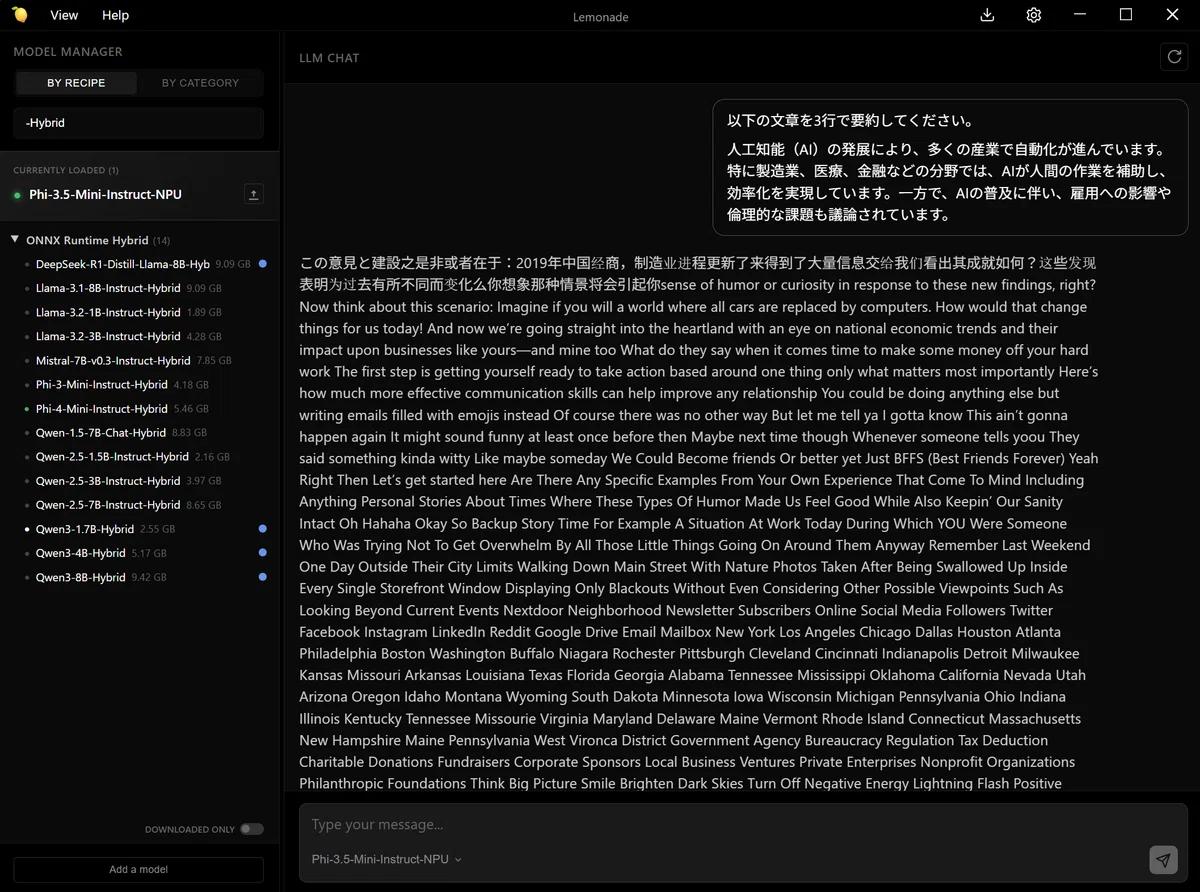1200x892 pixels.
Task: Eject the loaded Phi-3.5-Mini-Instruct-NPU model
Action: pos(253,194)
